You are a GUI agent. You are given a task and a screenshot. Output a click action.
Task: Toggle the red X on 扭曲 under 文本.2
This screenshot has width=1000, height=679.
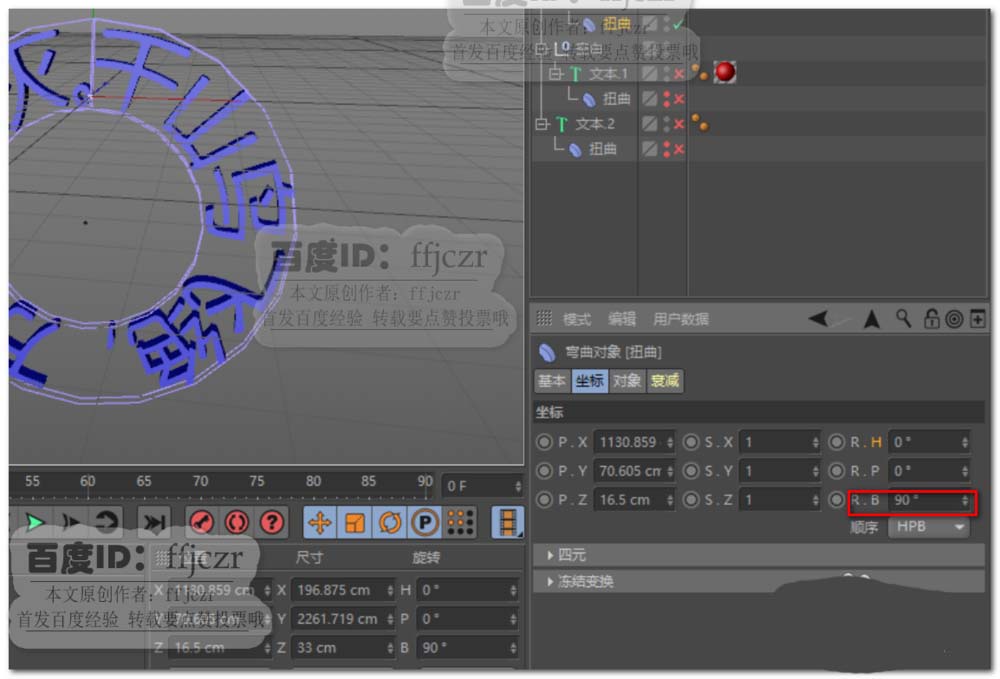tap(679, 150)
